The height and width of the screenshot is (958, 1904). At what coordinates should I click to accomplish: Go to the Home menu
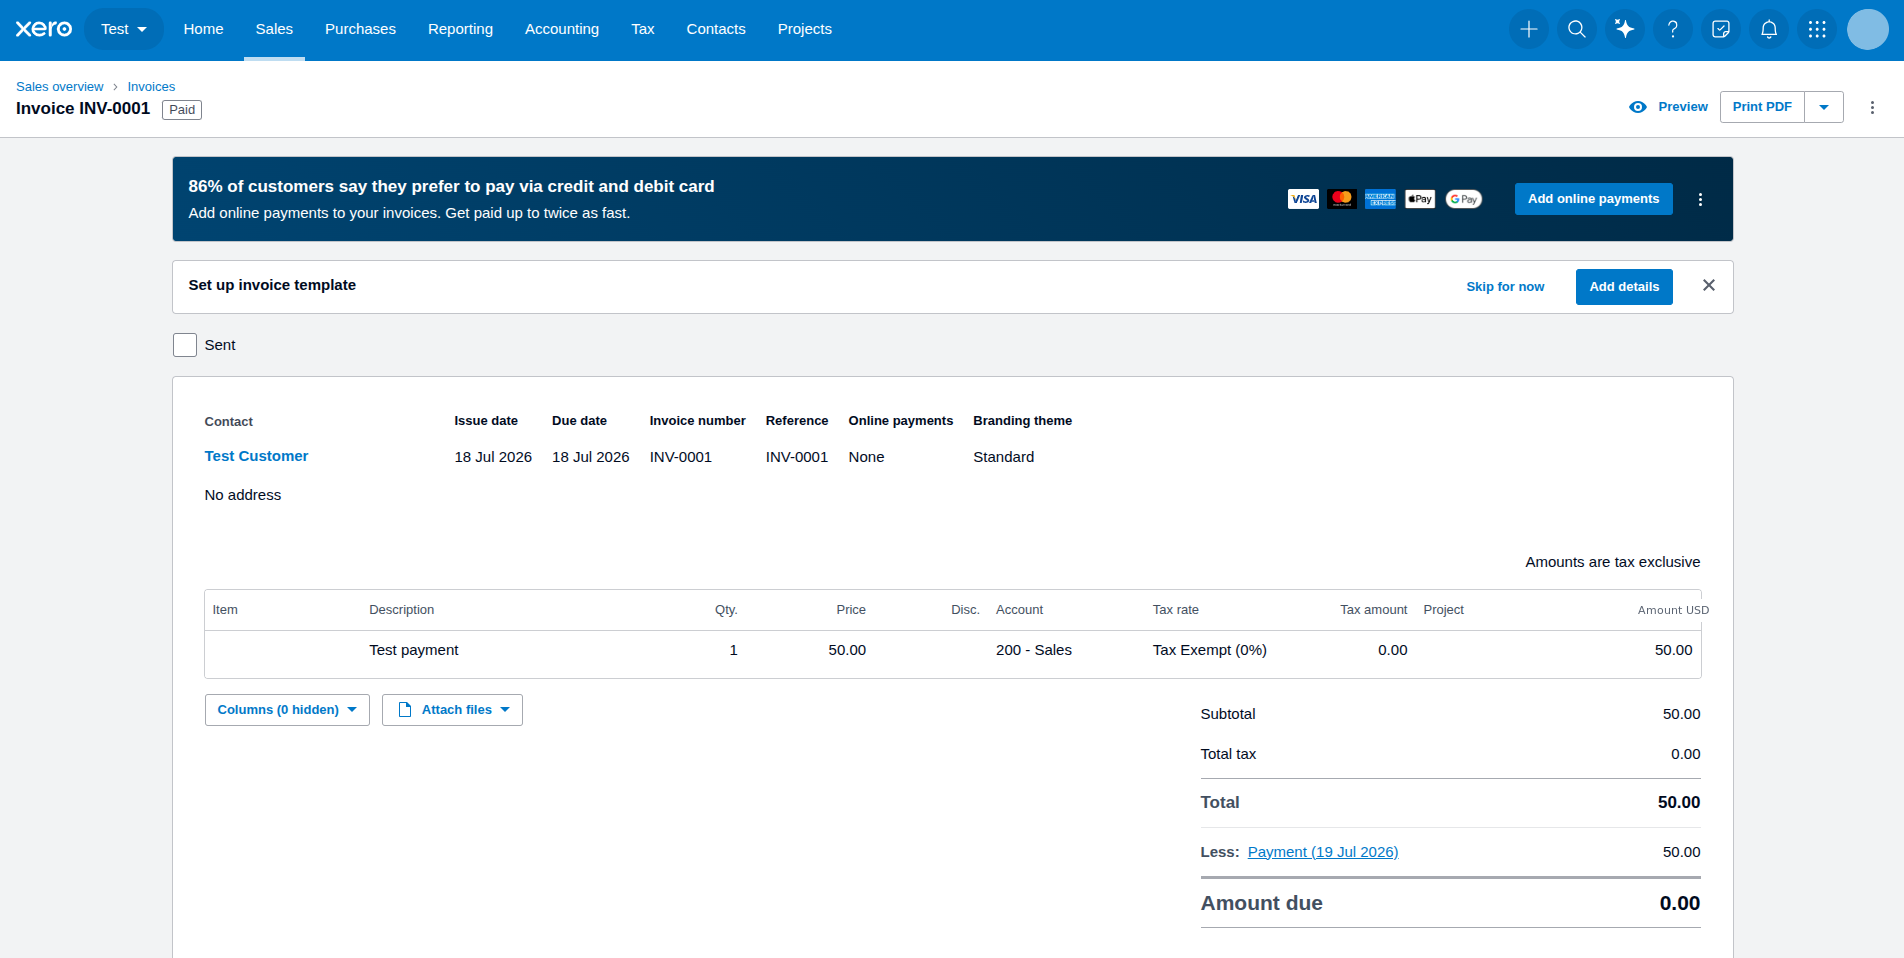(204, 29)
